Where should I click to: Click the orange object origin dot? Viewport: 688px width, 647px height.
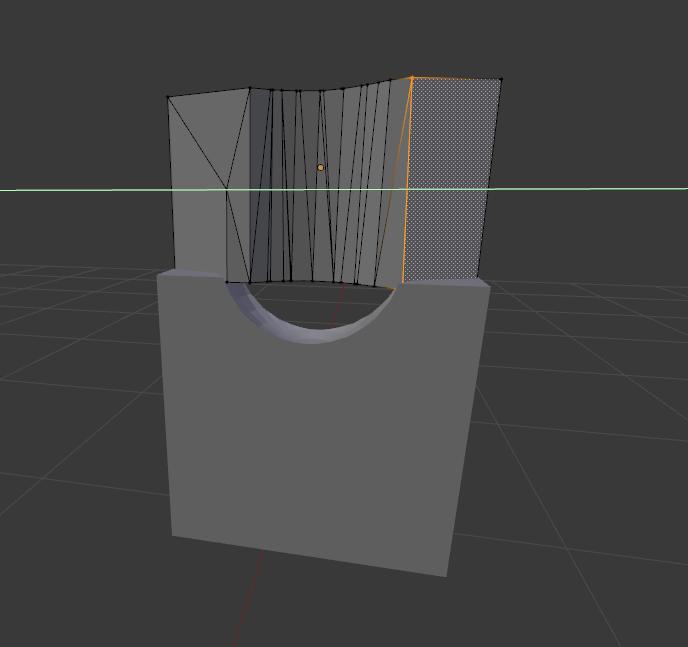coord(320,168)
